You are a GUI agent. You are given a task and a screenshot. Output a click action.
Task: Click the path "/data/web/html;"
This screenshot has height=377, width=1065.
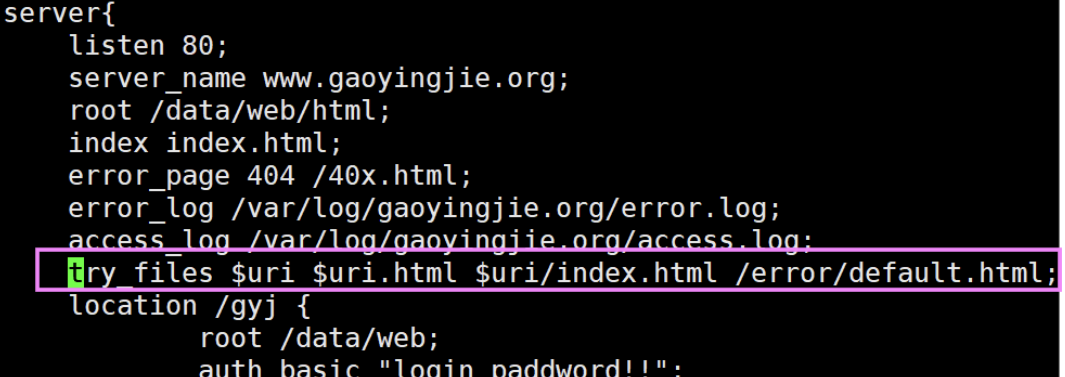tap(271, 111)
